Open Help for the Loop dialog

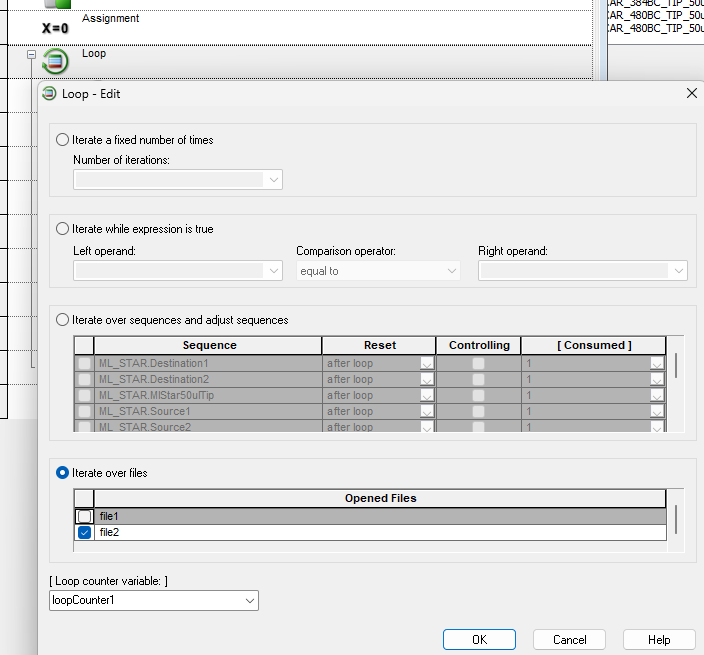(658, 639)
